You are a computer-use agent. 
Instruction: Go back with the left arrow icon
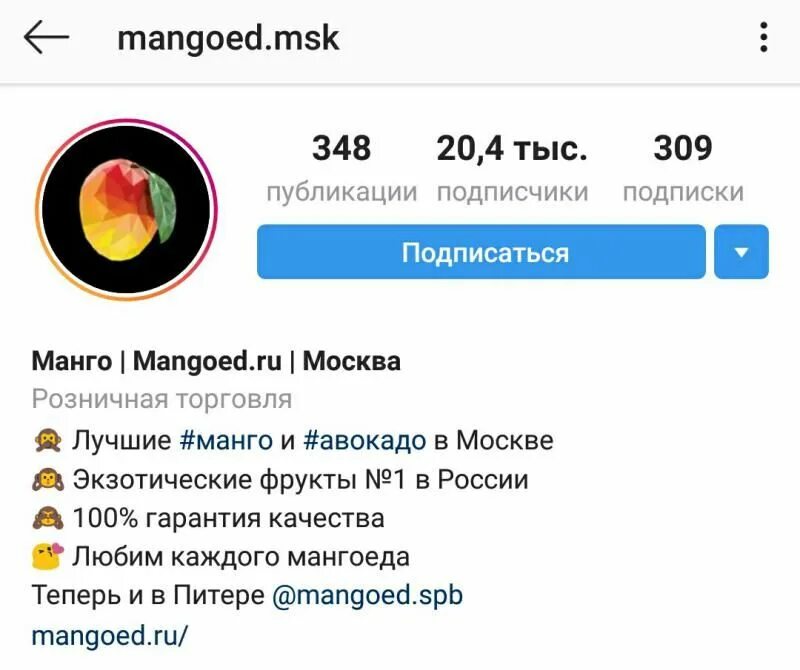(x=46, y=37)
